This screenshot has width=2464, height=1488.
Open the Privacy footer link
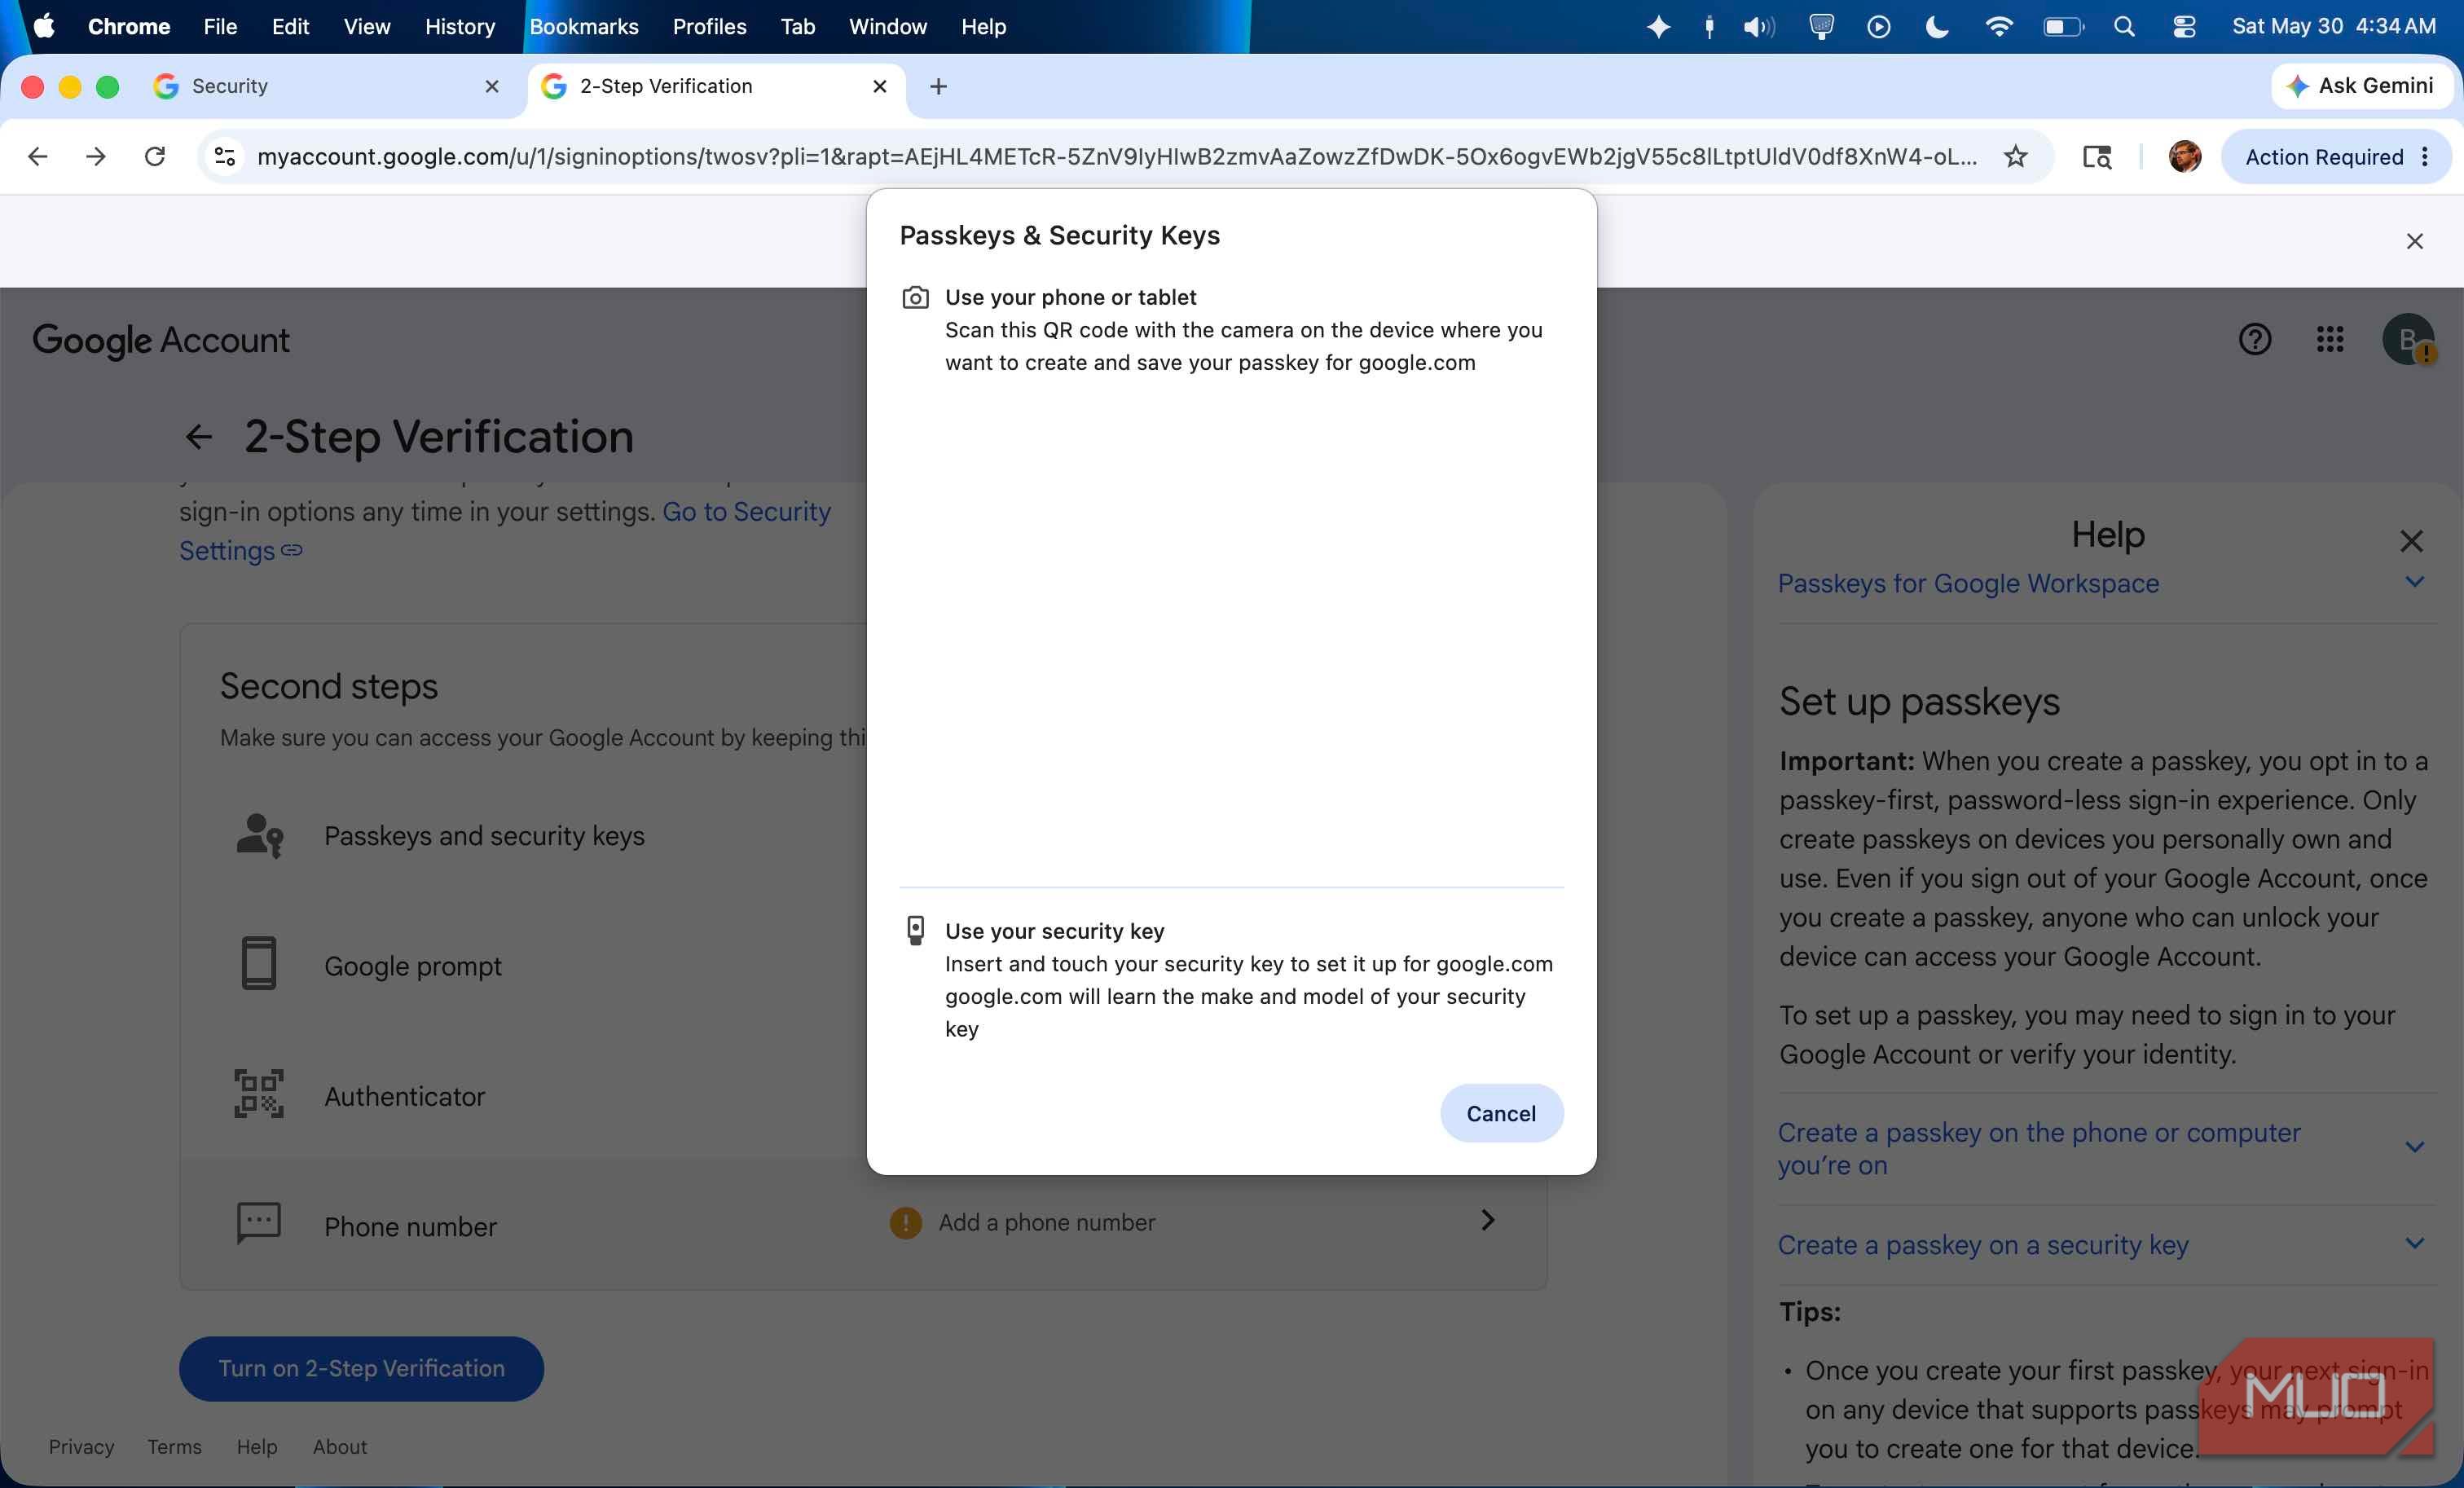(x=81, y=1447)
